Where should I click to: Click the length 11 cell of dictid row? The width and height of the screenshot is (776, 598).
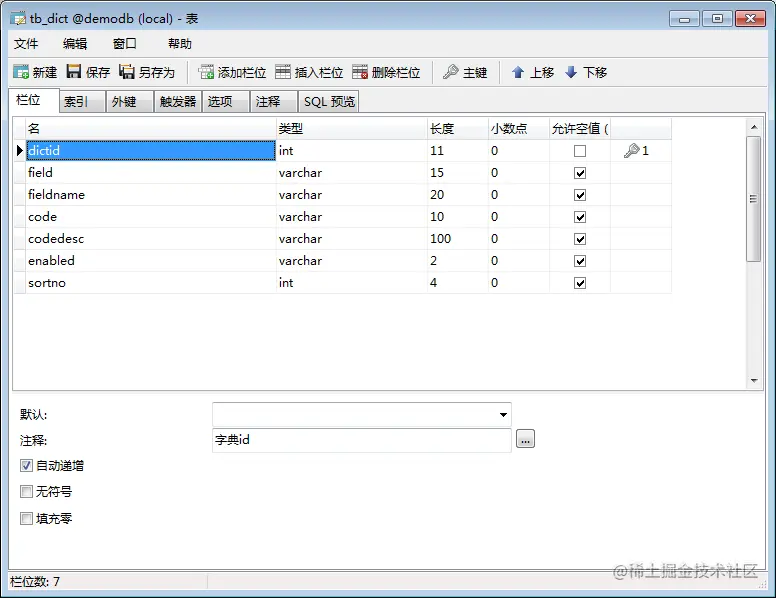(457, 150)
